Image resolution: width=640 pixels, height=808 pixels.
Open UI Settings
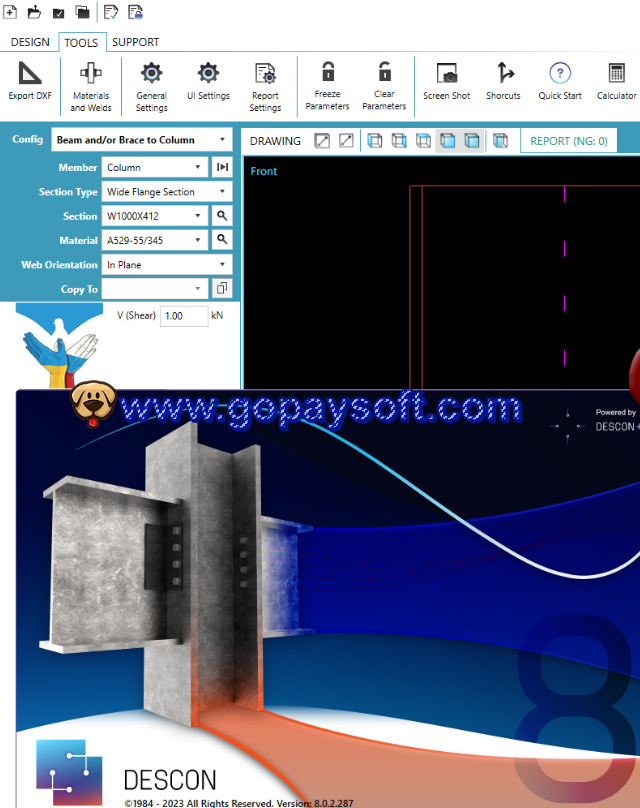(208, 81)
